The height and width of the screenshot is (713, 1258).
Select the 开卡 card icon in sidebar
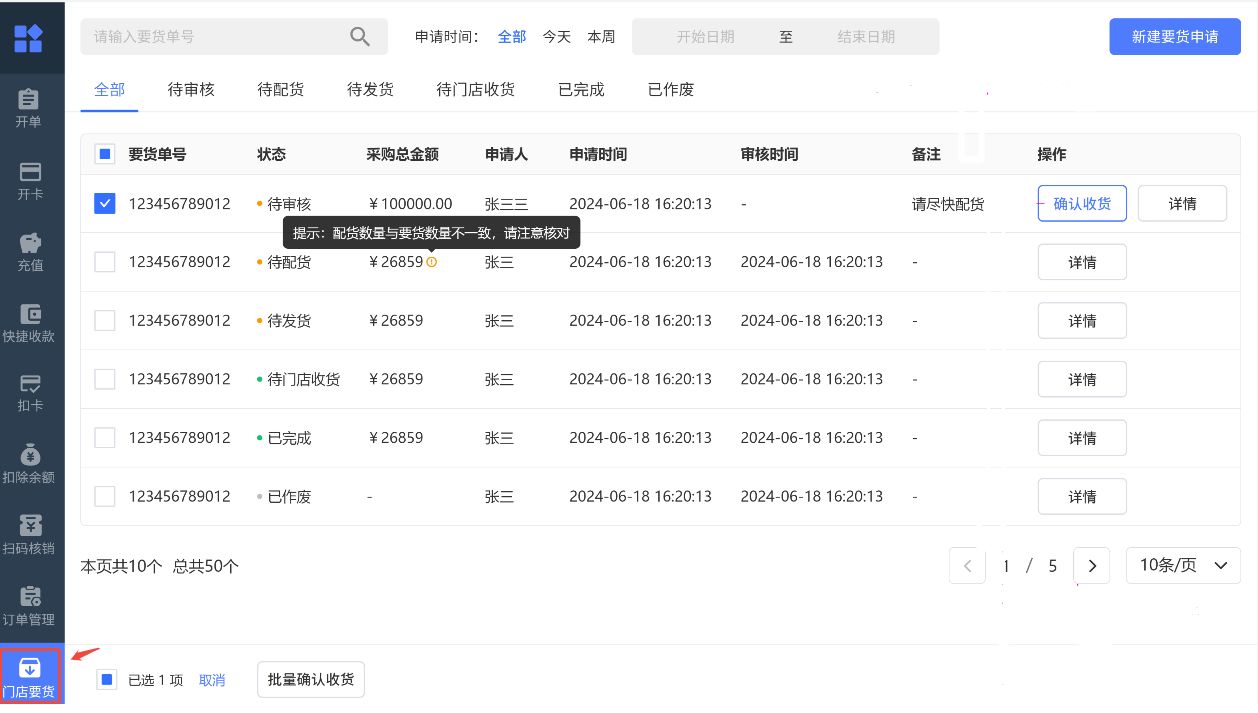point(30,171)
